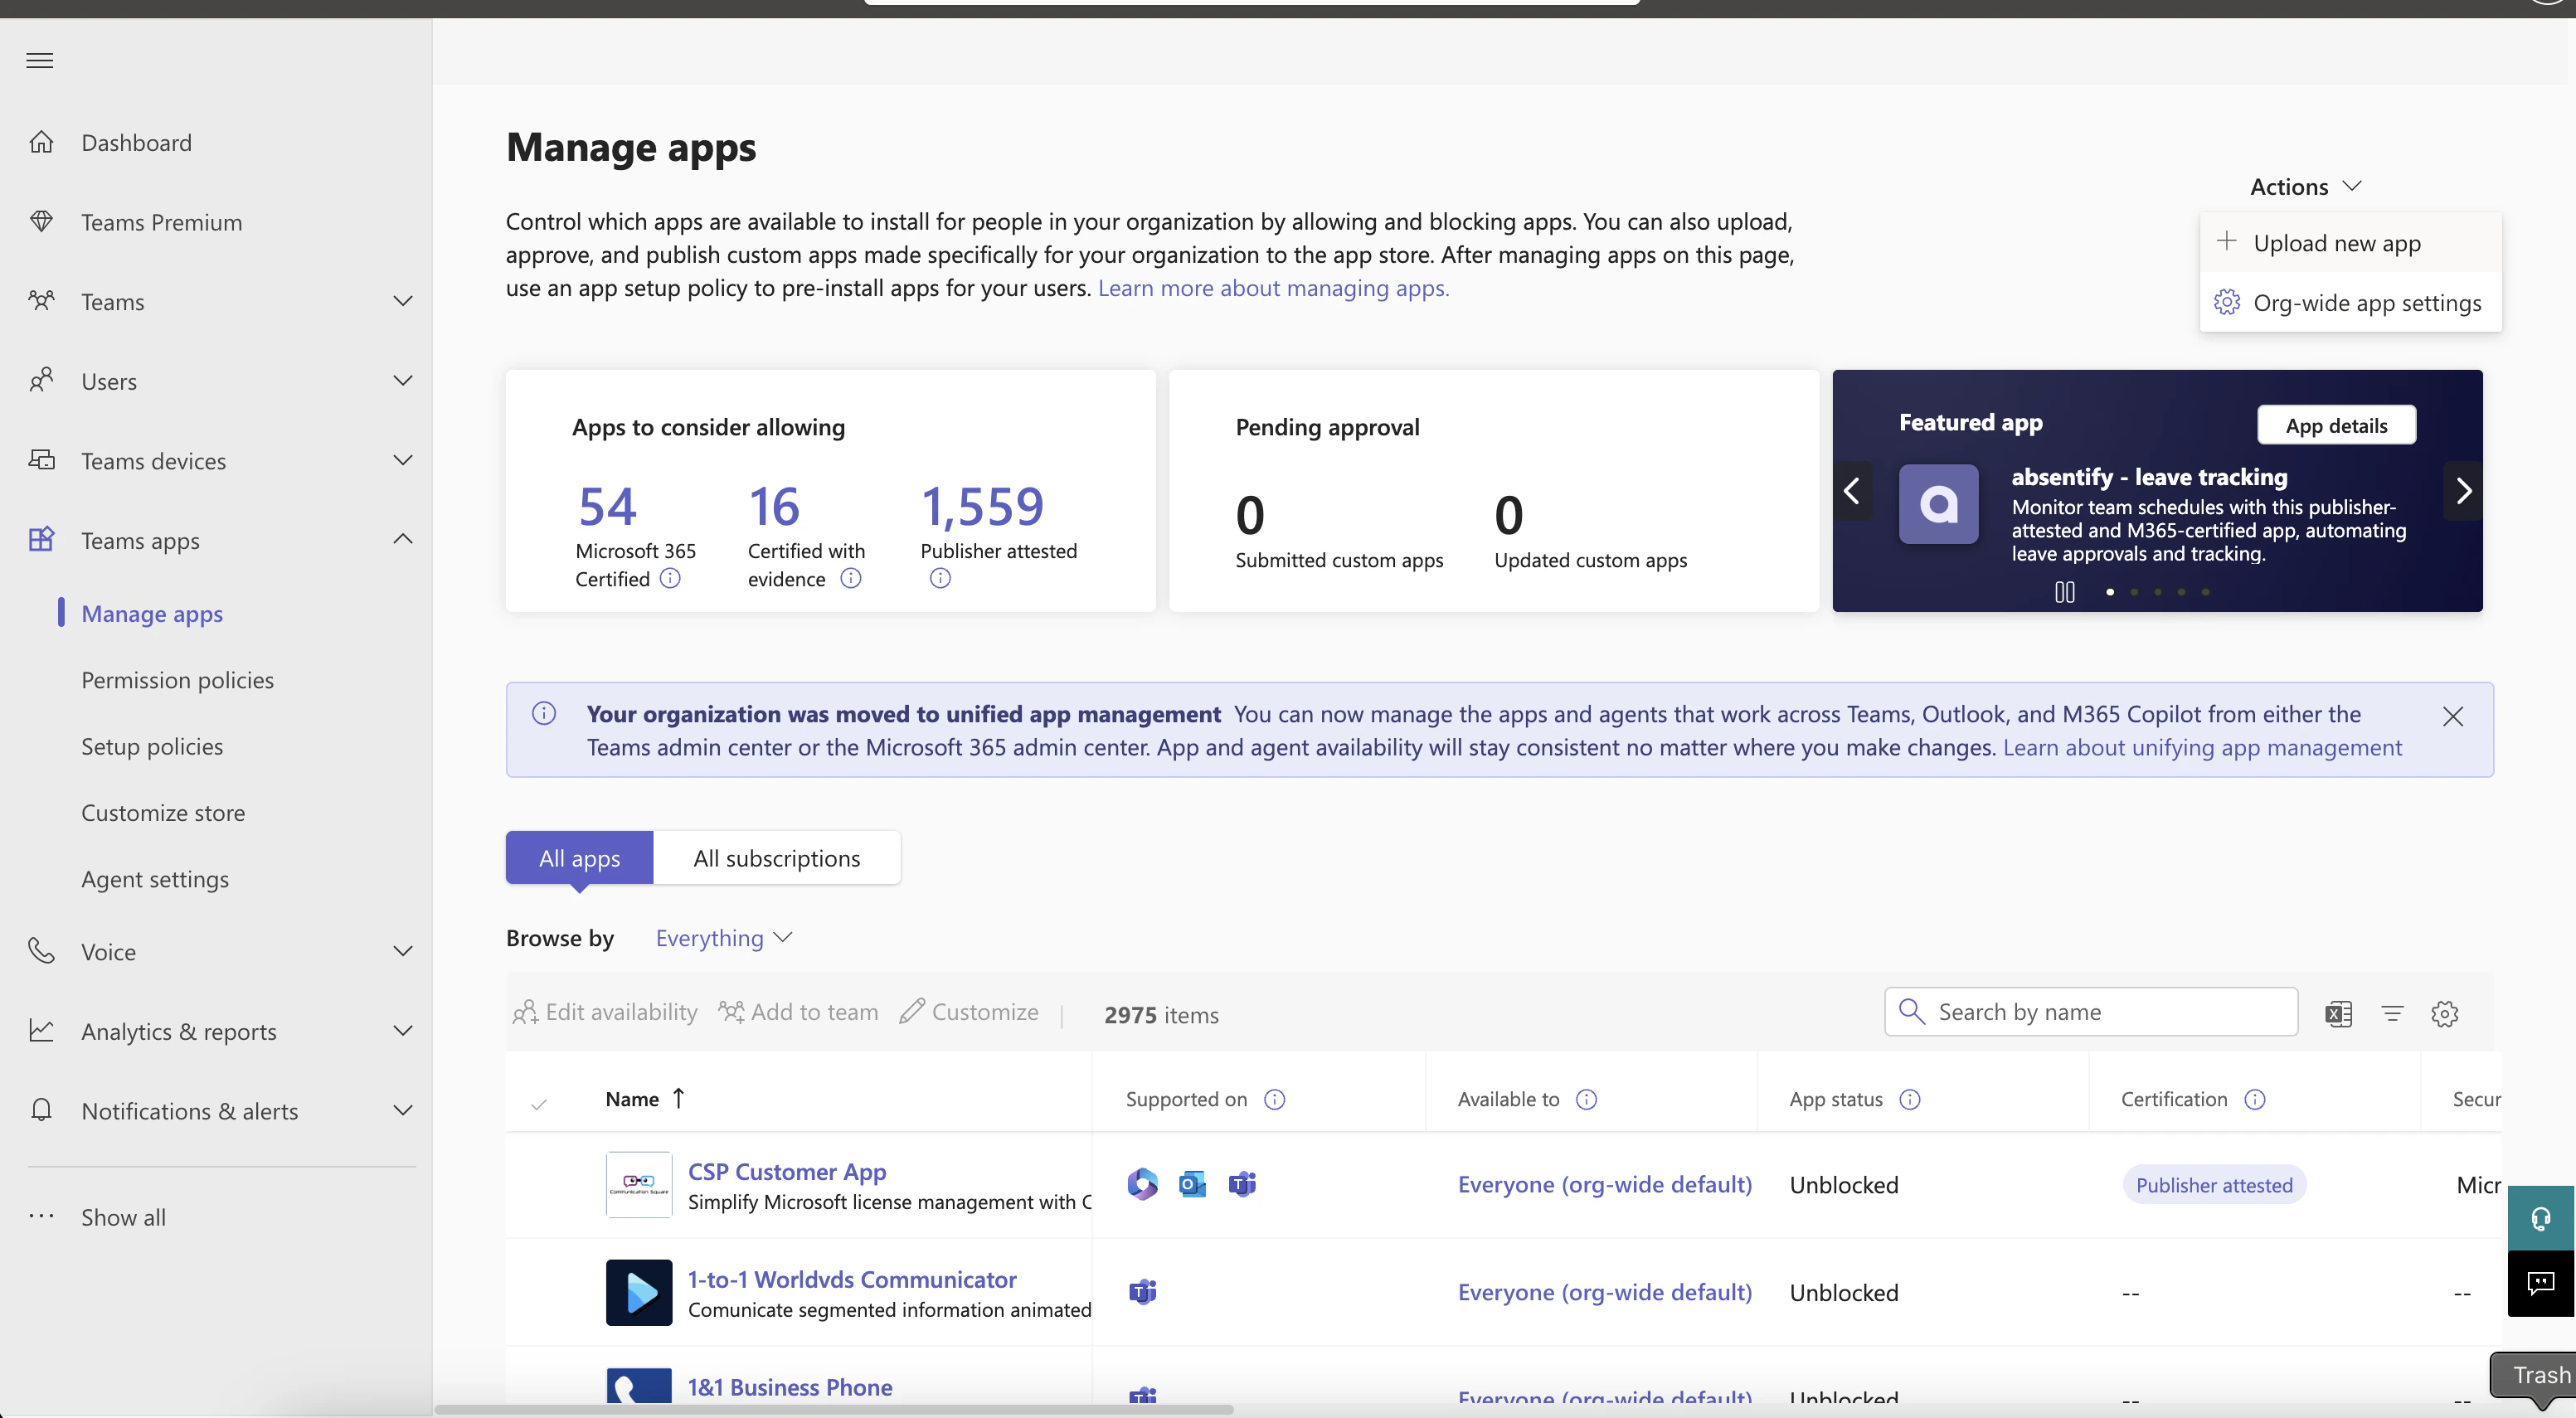The height and width of the screenshot is (1418, 2576).
Task: Click the 54 Microsoft 365 Certified count
Action: click(607, 506)
